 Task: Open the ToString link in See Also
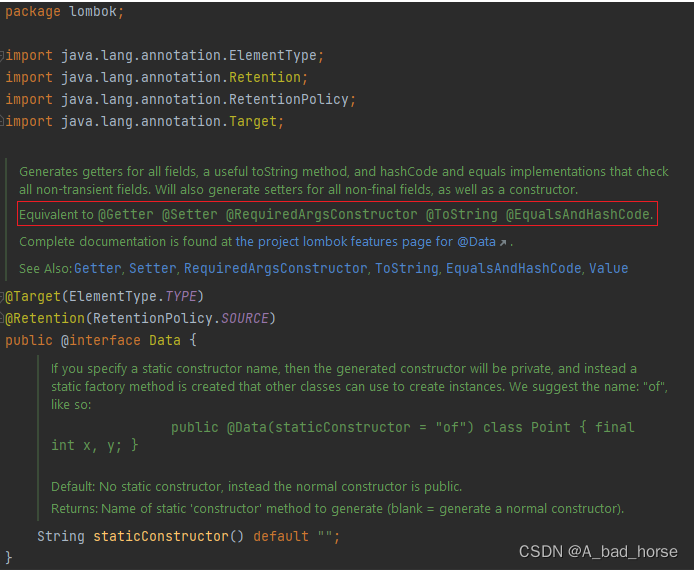pos(407,268)
